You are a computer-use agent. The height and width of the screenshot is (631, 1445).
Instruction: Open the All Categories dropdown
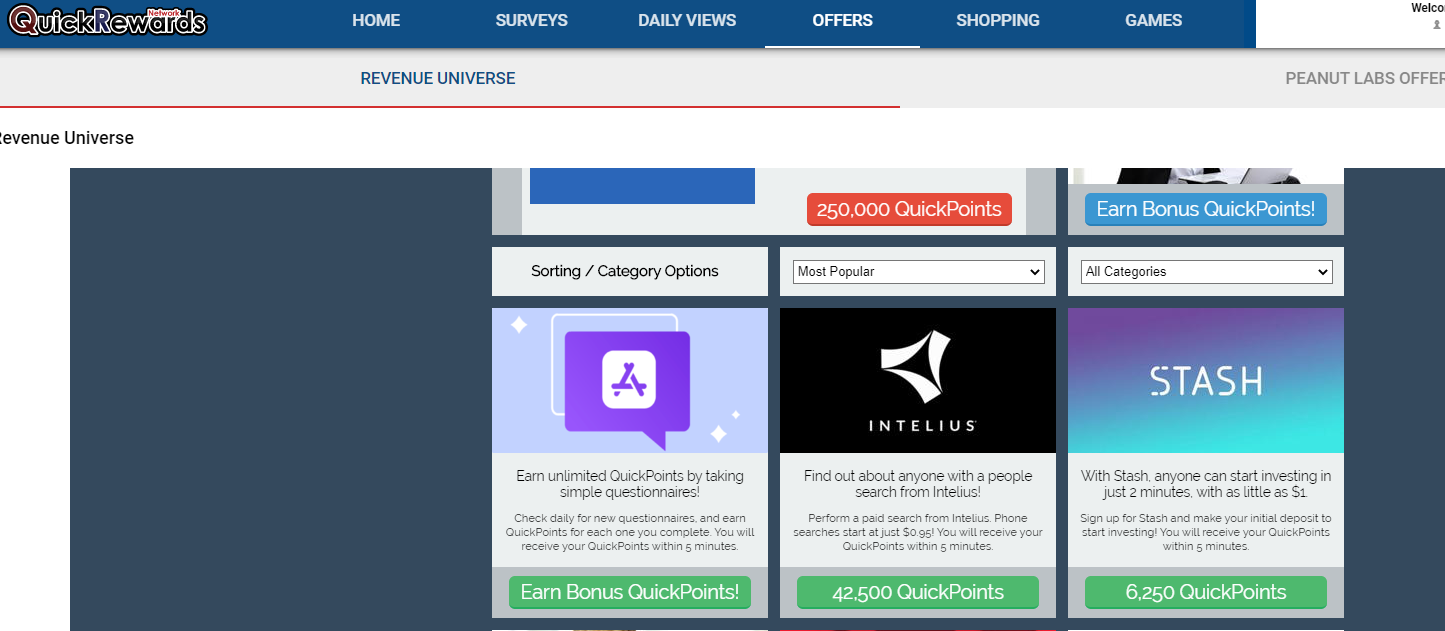click(x=1206, y=272)
